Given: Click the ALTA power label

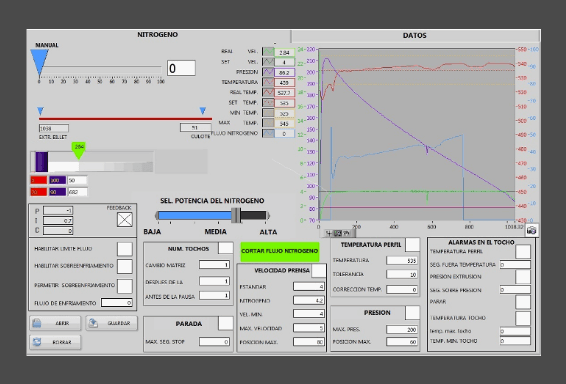Looking at the screenshot, I should pos(268,232).
